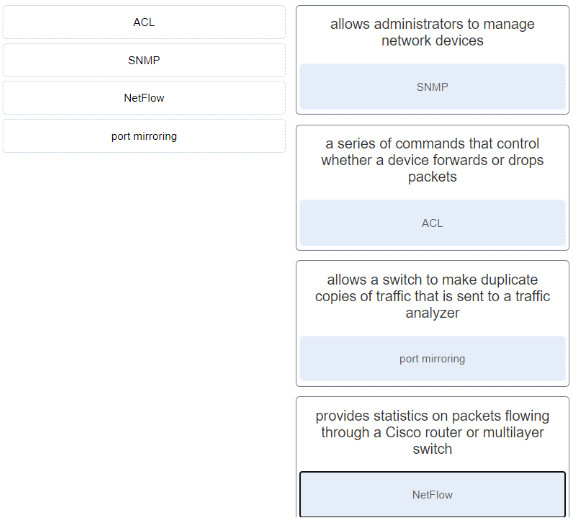Click the ACL answer slot on right
This screenshot has width=573, height=520.
[433, 223]
